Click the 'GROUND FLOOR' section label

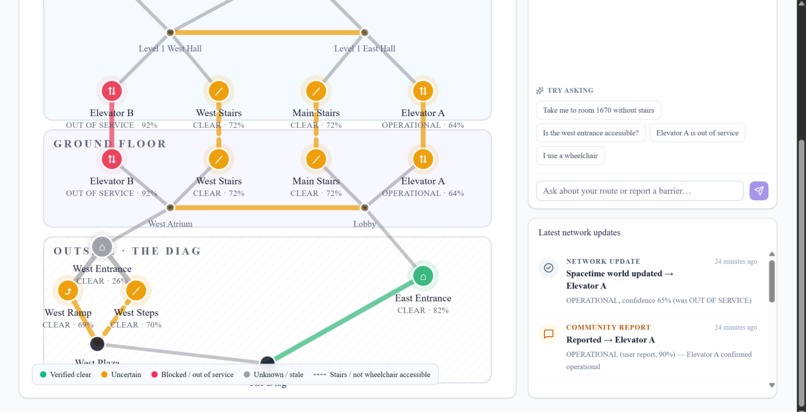[x=110, y=144]
